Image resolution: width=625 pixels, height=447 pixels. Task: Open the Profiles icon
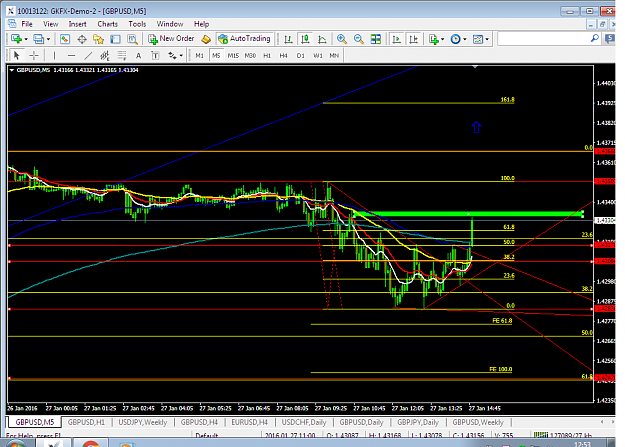38,39
